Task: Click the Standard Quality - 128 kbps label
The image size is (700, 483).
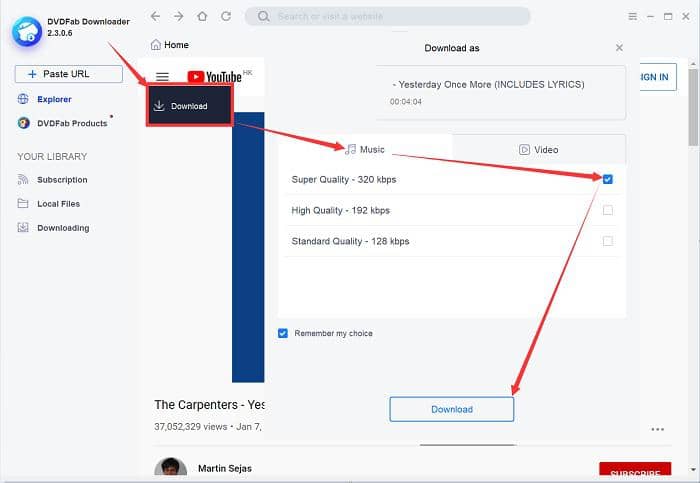Action: (x=350, y=241)
